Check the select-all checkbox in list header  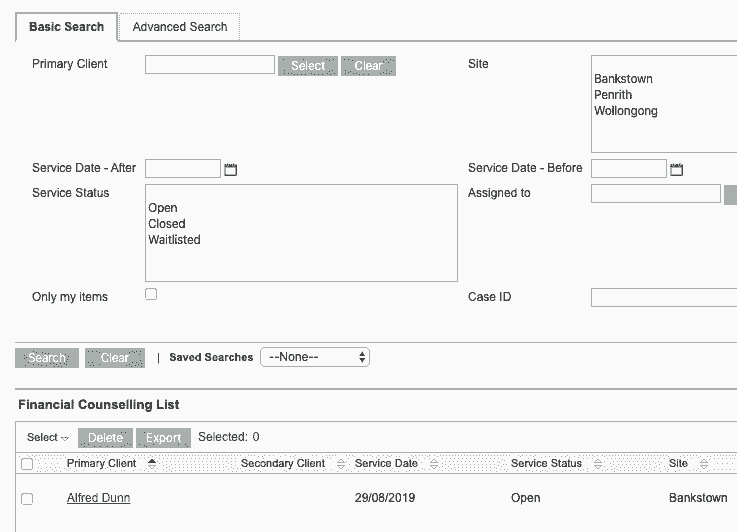click(x=27, y=464)
